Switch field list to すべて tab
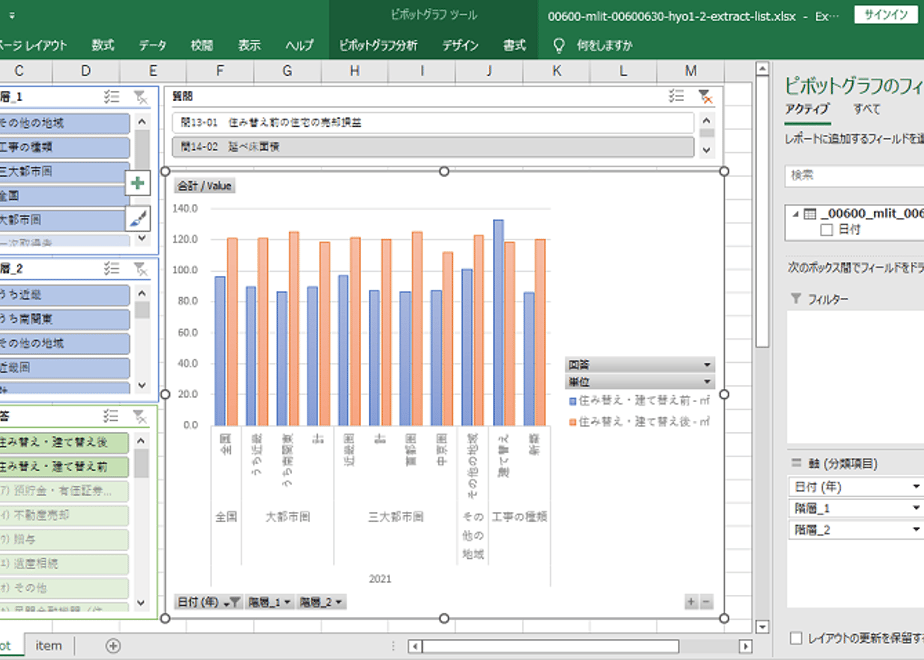 867,109
